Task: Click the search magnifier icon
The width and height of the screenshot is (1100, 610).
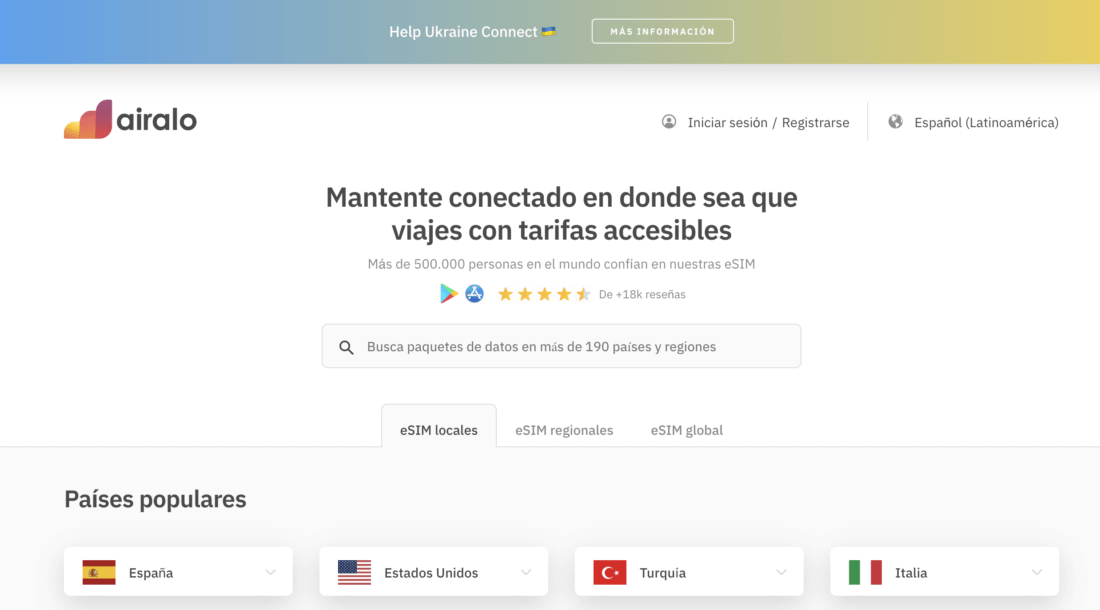Action: [x=347, y=347]
